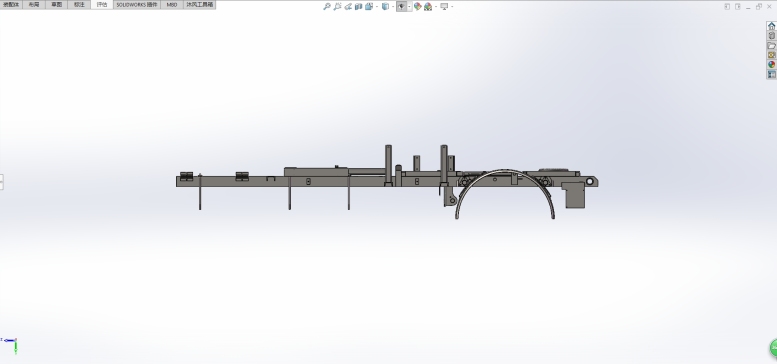Click left panel collapse icon top right

pyautogui.click(x=727, y=6)
